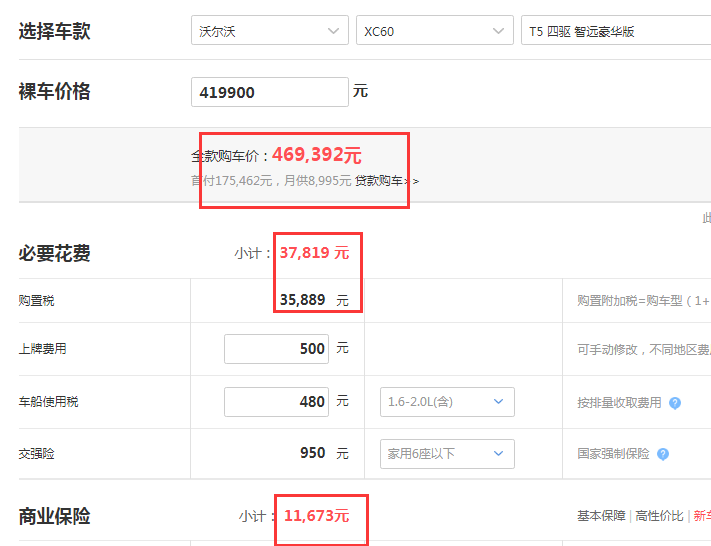Viewport: 711px width, 546px height.
Task: Click the 车船使用税 input field showing 480
Action: pos(276,402)
